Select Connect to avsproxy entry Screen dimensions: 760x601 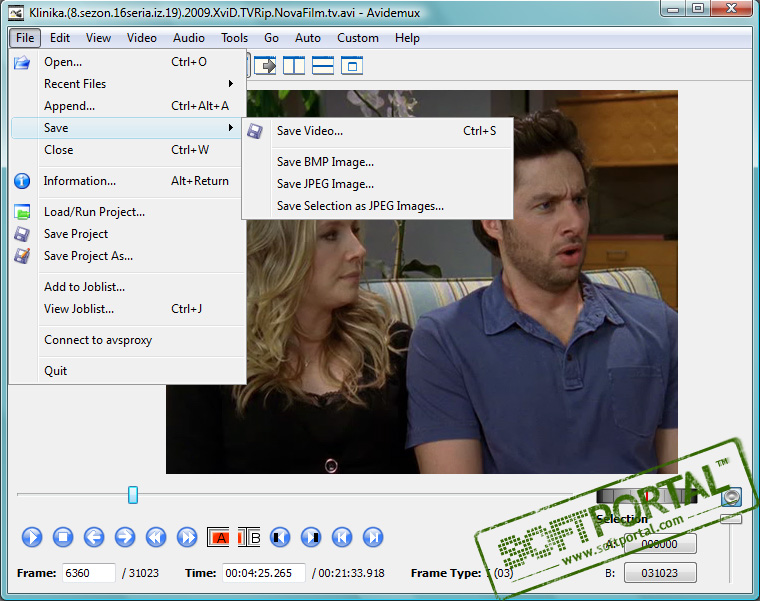(127, 340)
